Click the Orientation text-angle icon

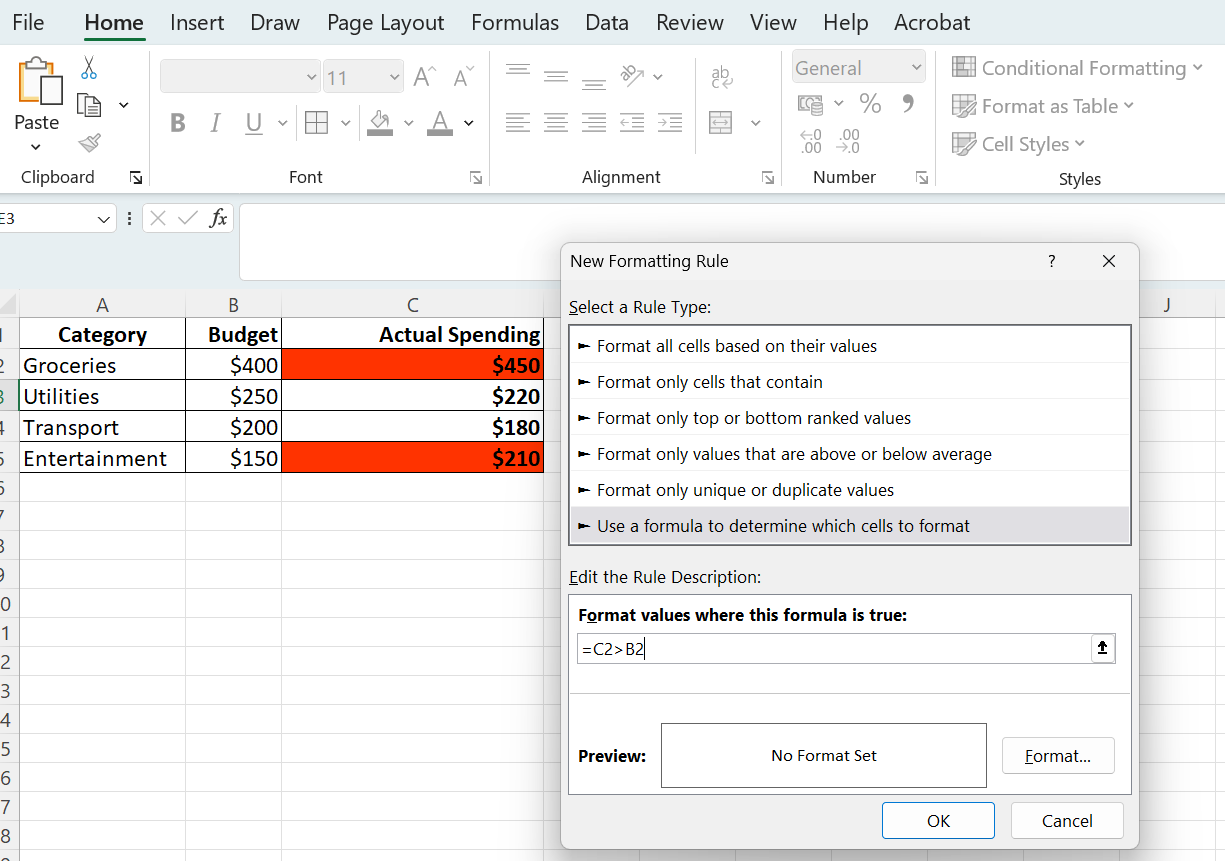[x=633, y=75]
